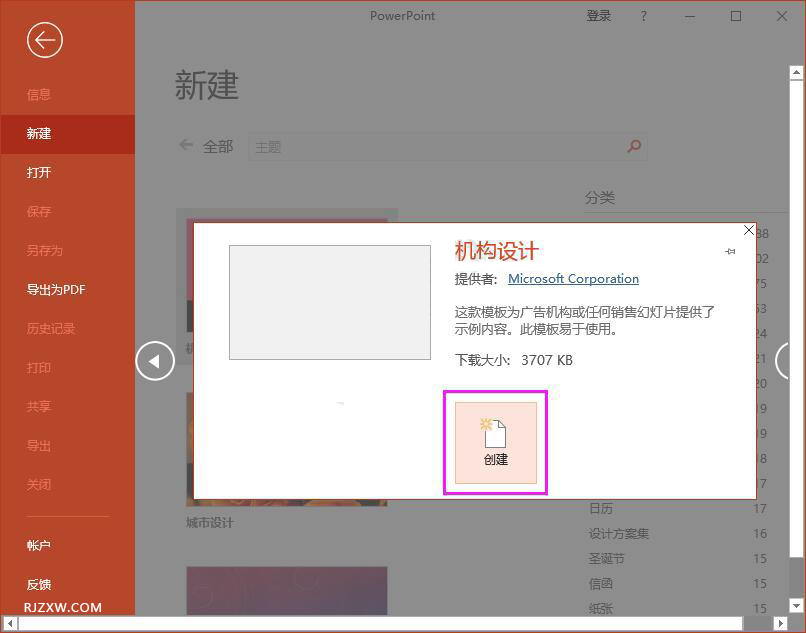Open PowerPoint help via the question mark icon

tap(643, 16)
